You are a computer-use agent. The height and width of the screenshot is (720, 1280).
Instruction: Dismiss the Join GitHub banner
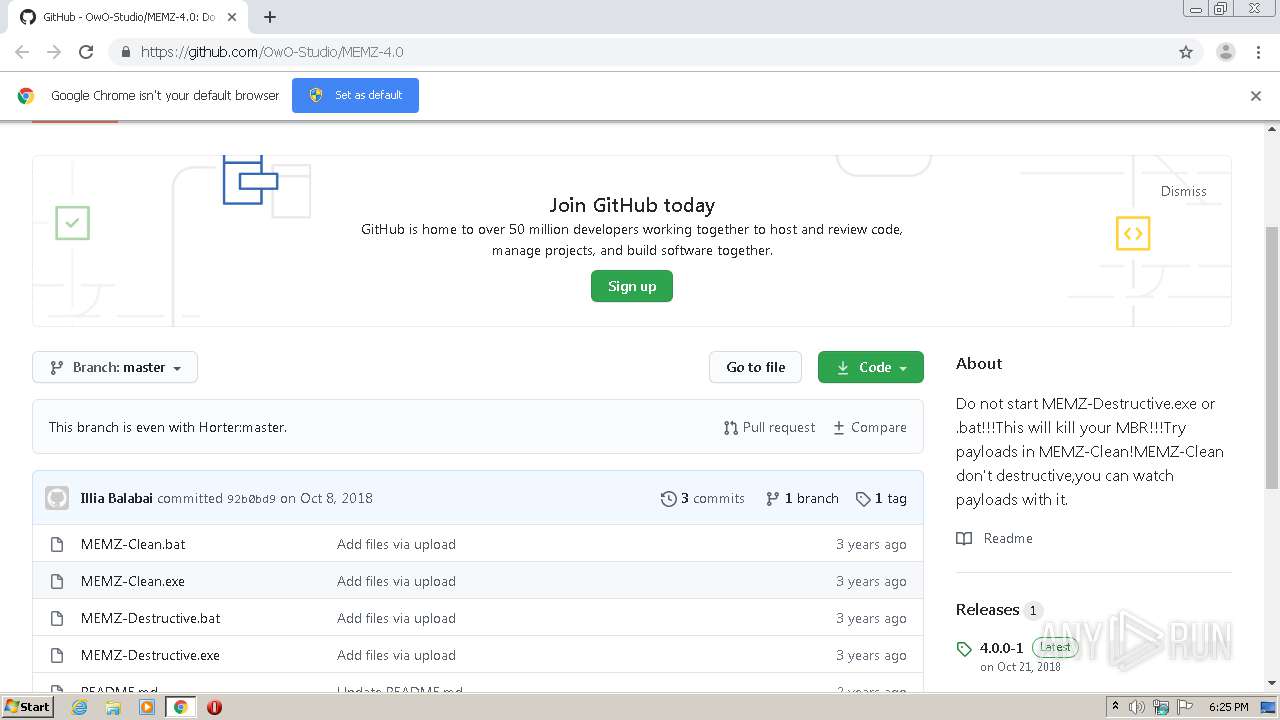click(1183, 191)
